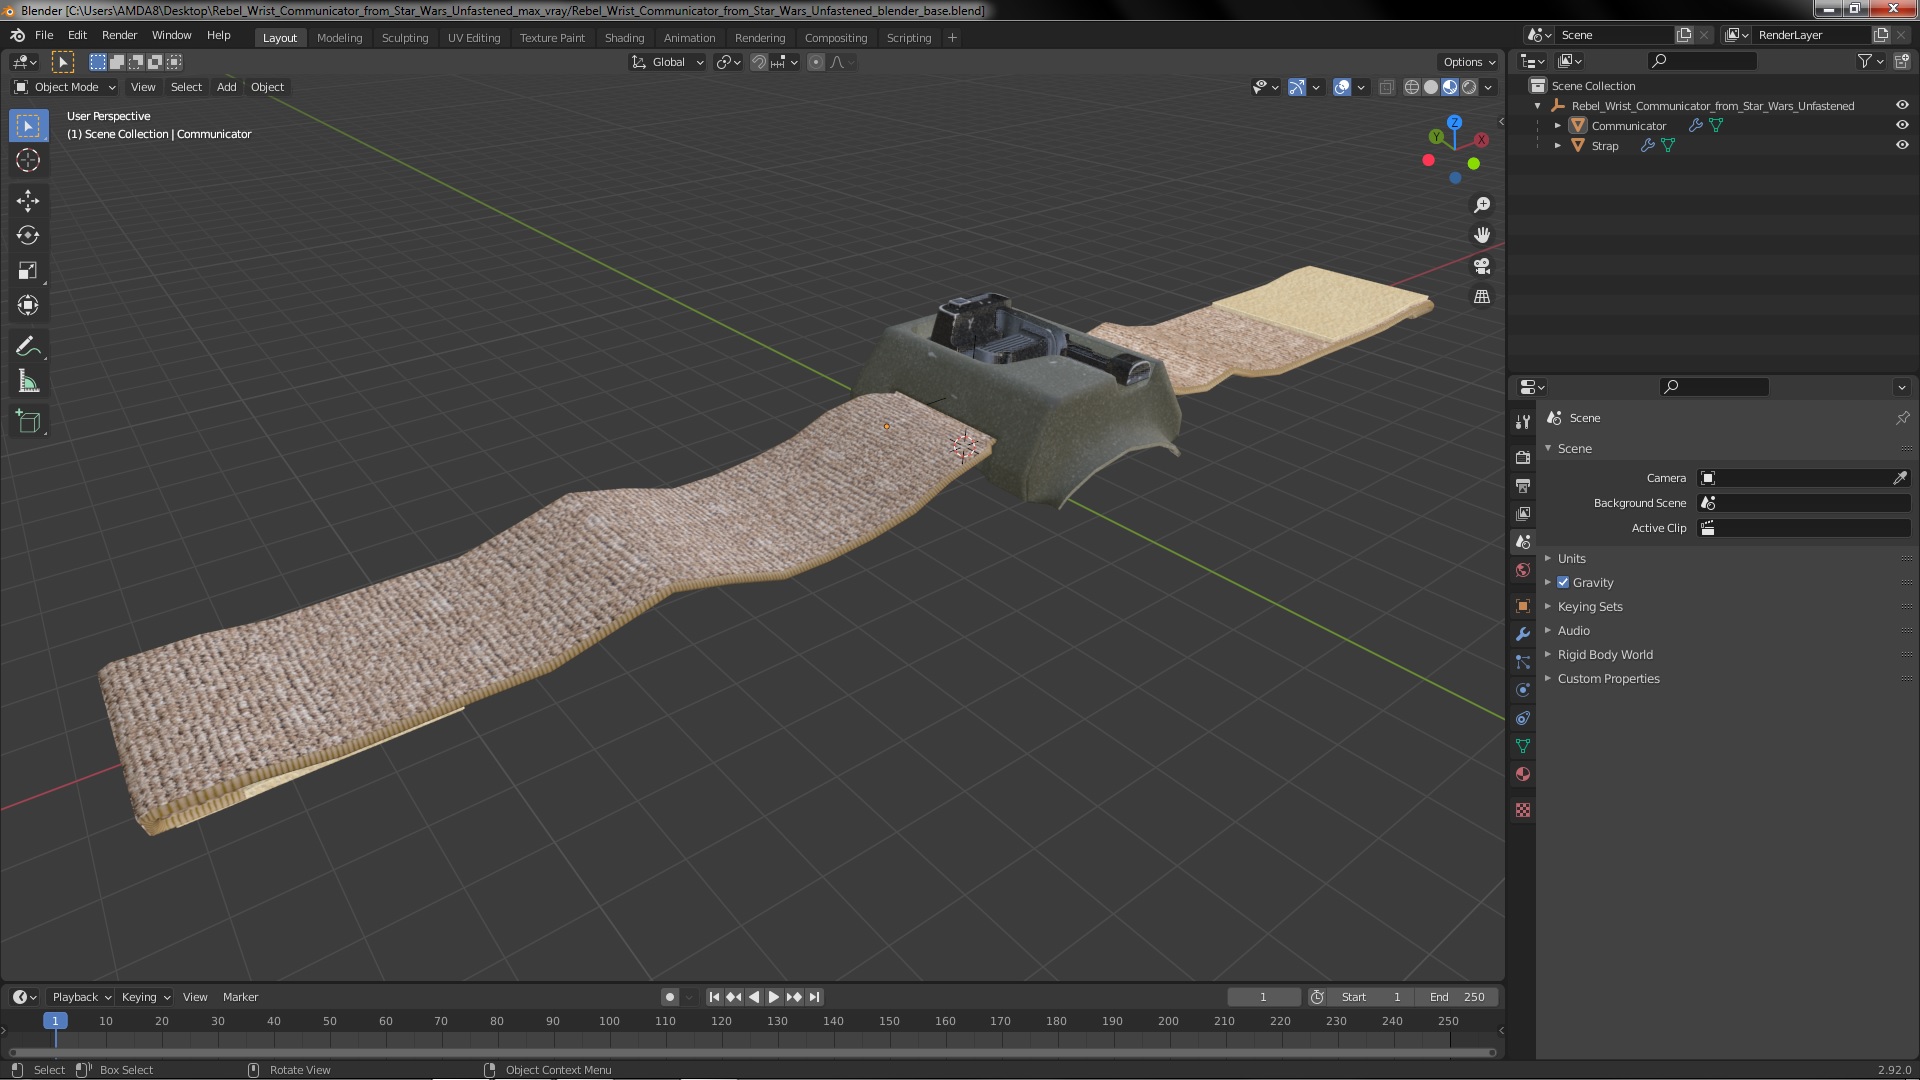Switch to wireframe shading mode
The width and height of the screenshot is (1920, 1080).
point(1412,87)
